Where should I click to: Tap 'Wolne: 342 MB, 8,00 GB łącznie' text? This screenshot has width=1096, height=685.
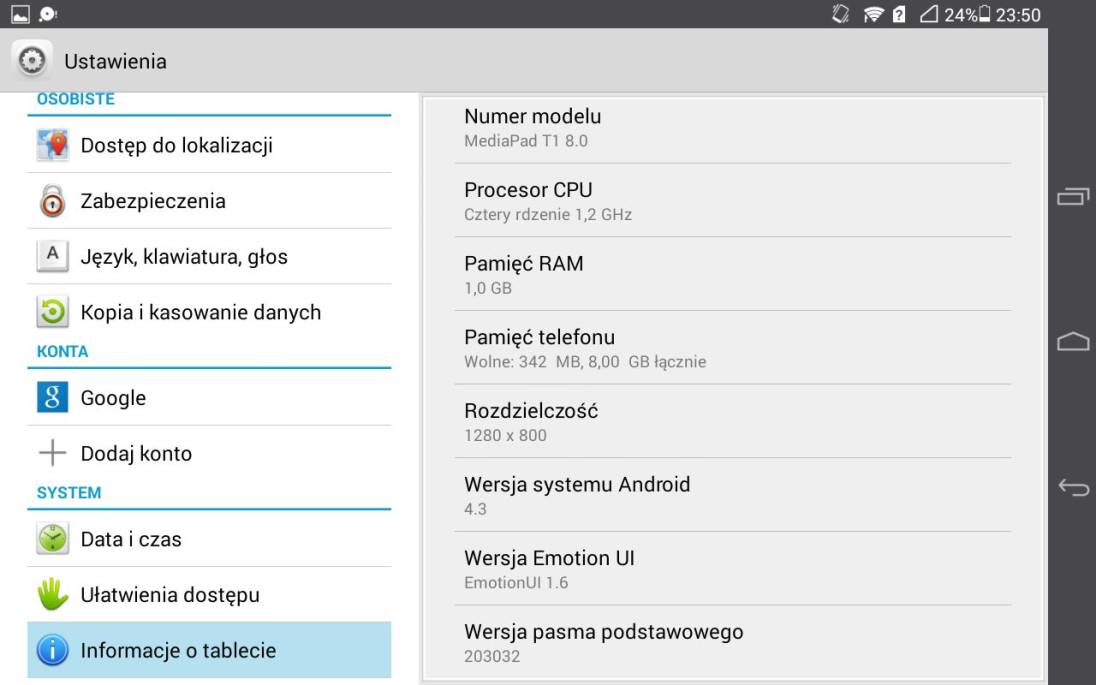[585, 362]
